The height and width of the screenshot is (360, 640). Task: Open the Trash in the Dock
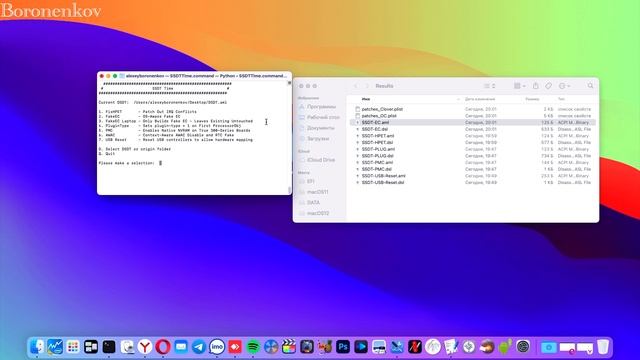603,347
